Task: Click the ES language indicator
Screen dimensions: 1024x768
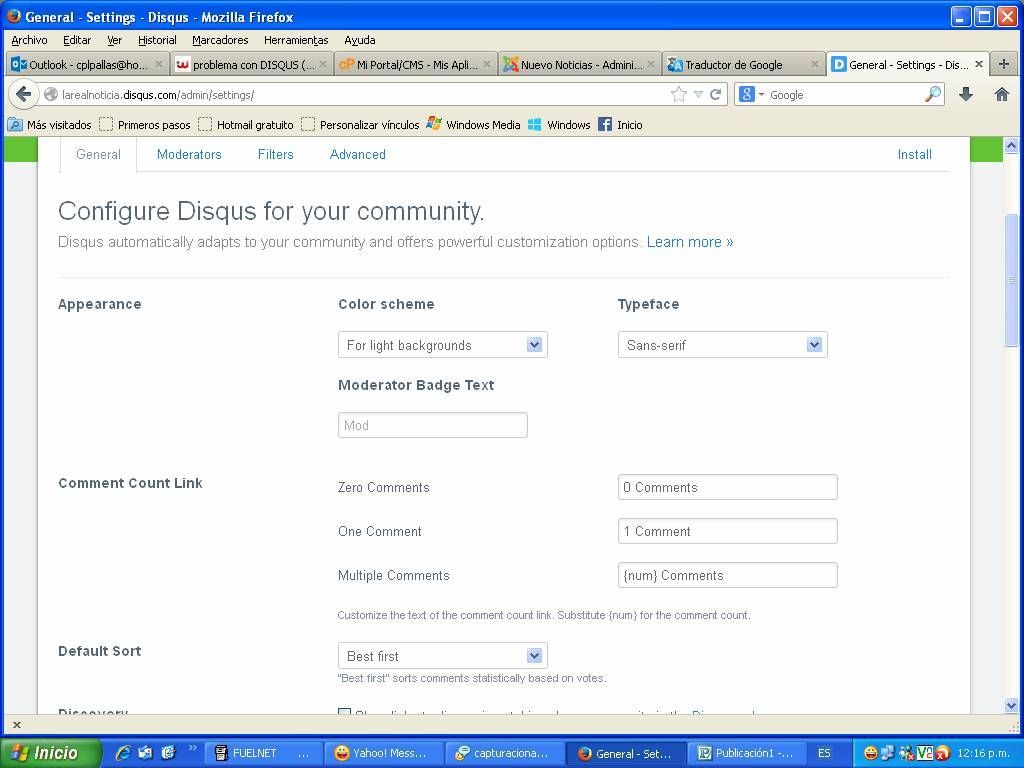Action: coord(824,753)
